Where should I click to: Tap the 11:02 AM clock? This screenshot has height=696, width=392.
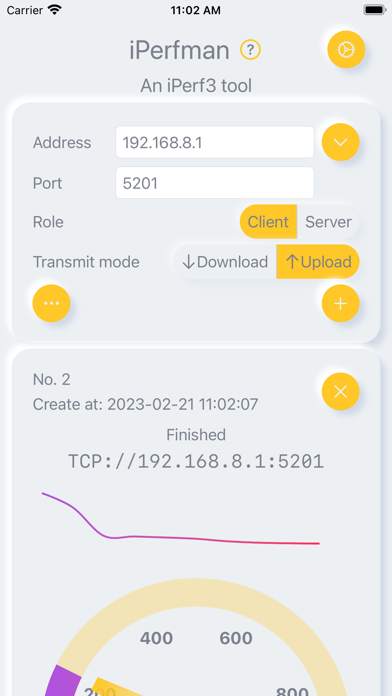tap(196, 10)
